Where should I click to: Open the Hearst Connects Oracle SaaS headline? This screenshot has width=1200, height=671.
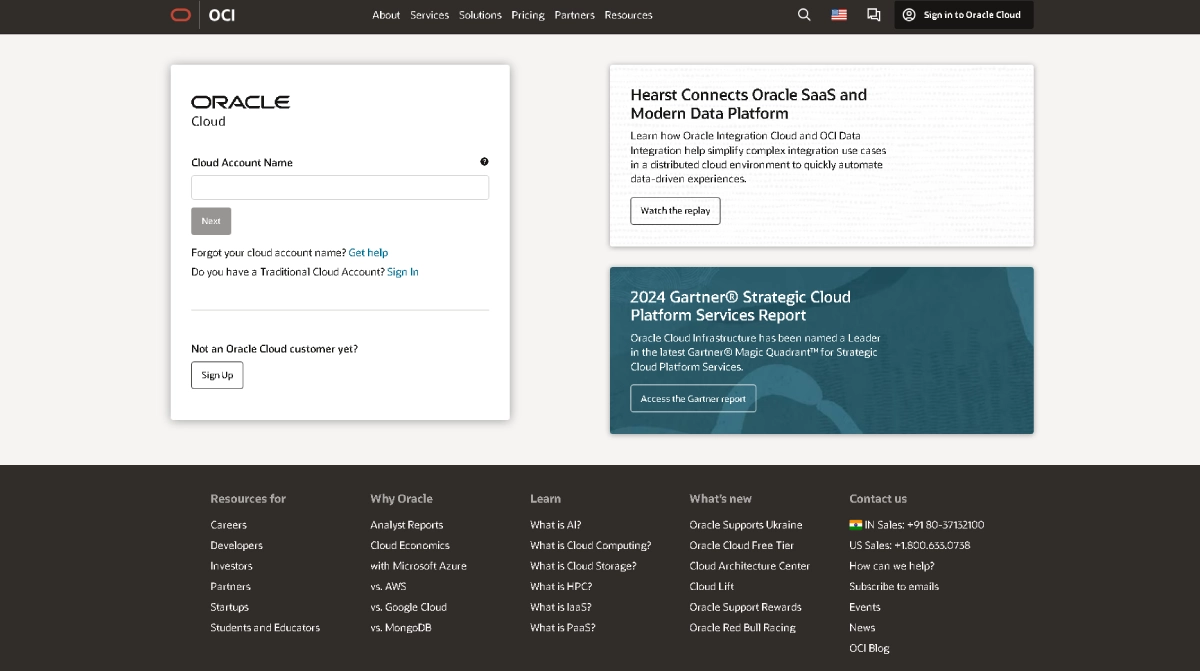(x=749, y=104)
